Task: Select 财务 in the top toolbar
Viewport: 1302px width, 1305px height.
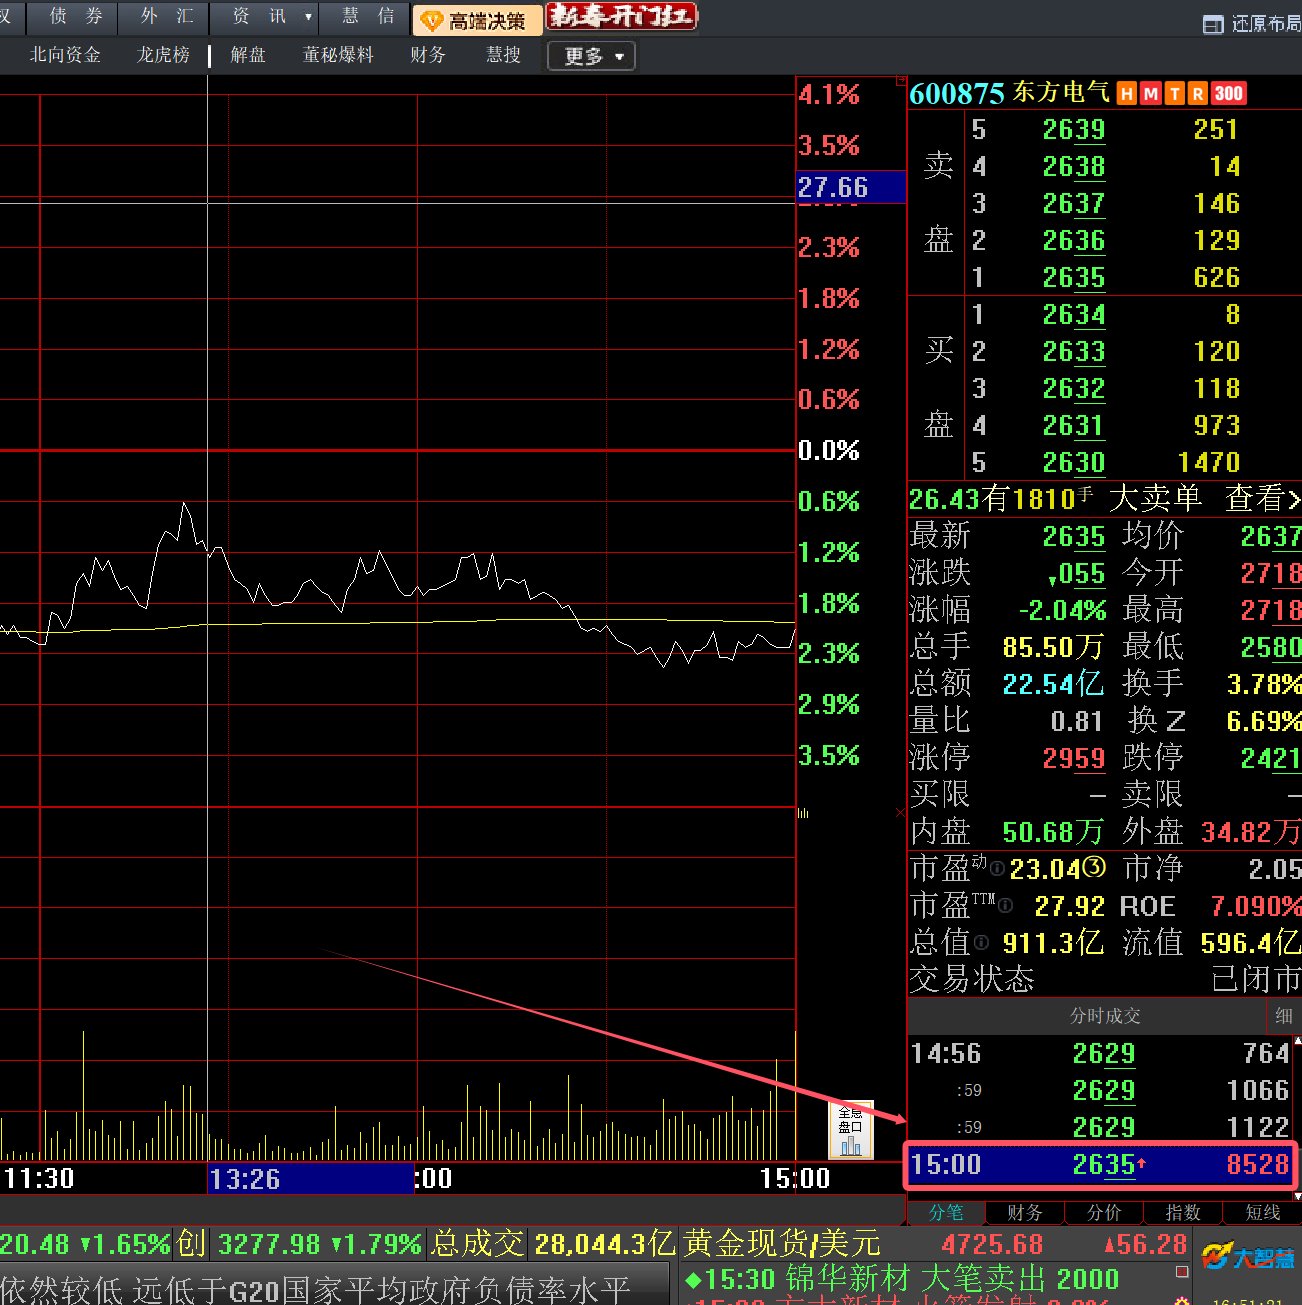Action: [x=428, y=55]
